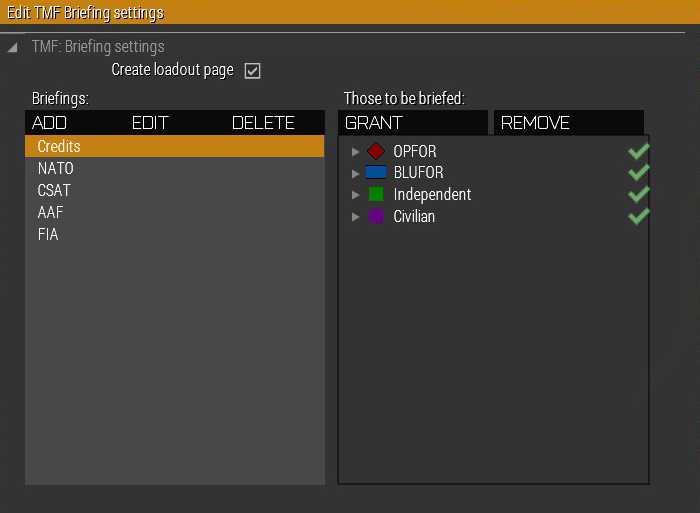Expand the OPFOR tree node

pyautogui.click(x=355, y=152)
